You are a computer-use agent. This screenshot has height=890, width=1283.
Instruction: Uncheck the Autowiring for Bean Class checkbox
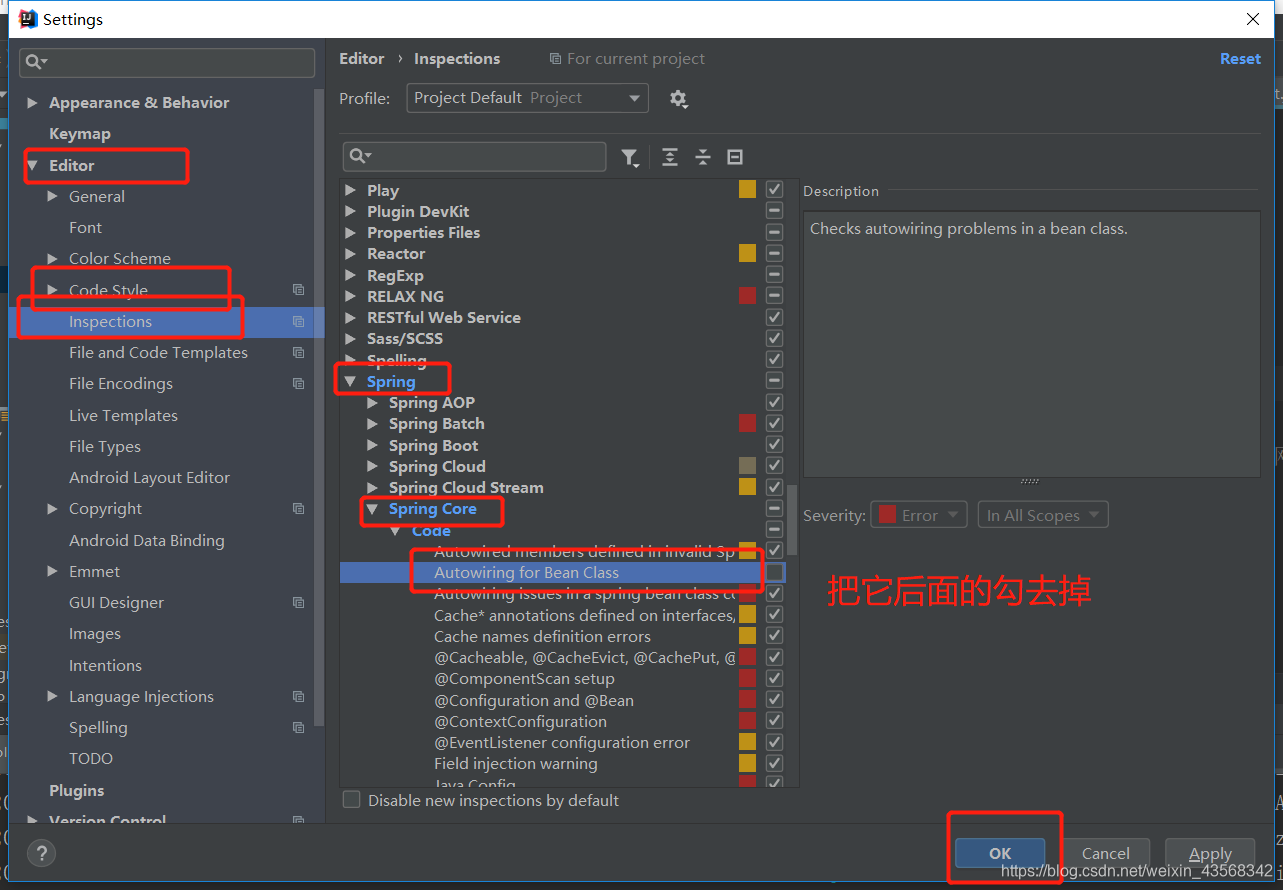(x=774, y=572)
